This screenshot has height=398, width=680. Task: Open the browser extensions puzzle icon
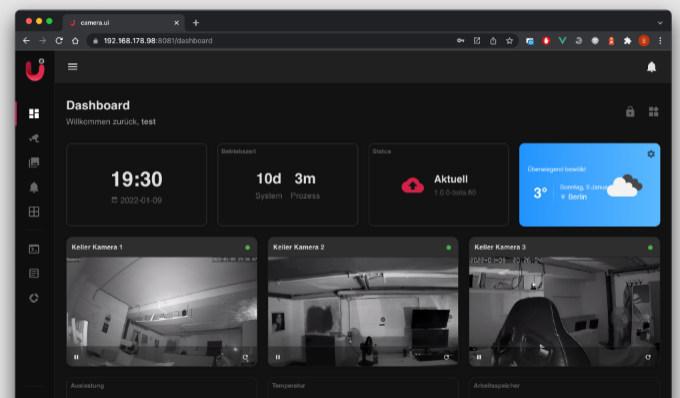pos(627,41)
